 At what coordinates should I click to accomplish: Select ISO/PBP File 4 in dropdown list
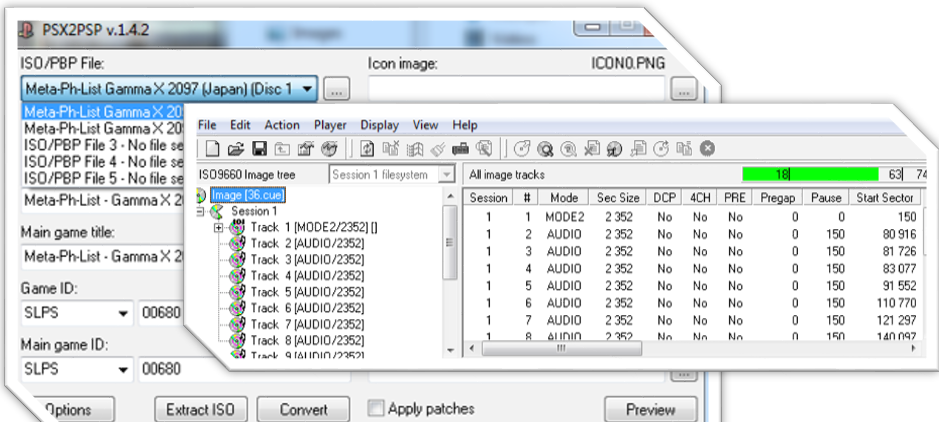click(104, 162)
